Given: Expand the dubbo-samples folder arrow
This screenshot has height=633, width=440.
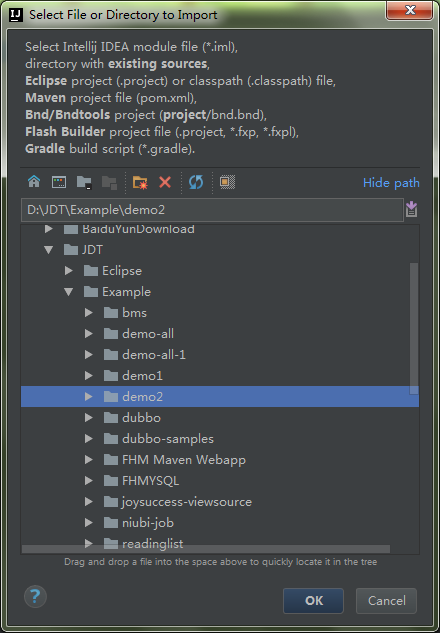Looking at the screenshot, I should coord(89,438).
